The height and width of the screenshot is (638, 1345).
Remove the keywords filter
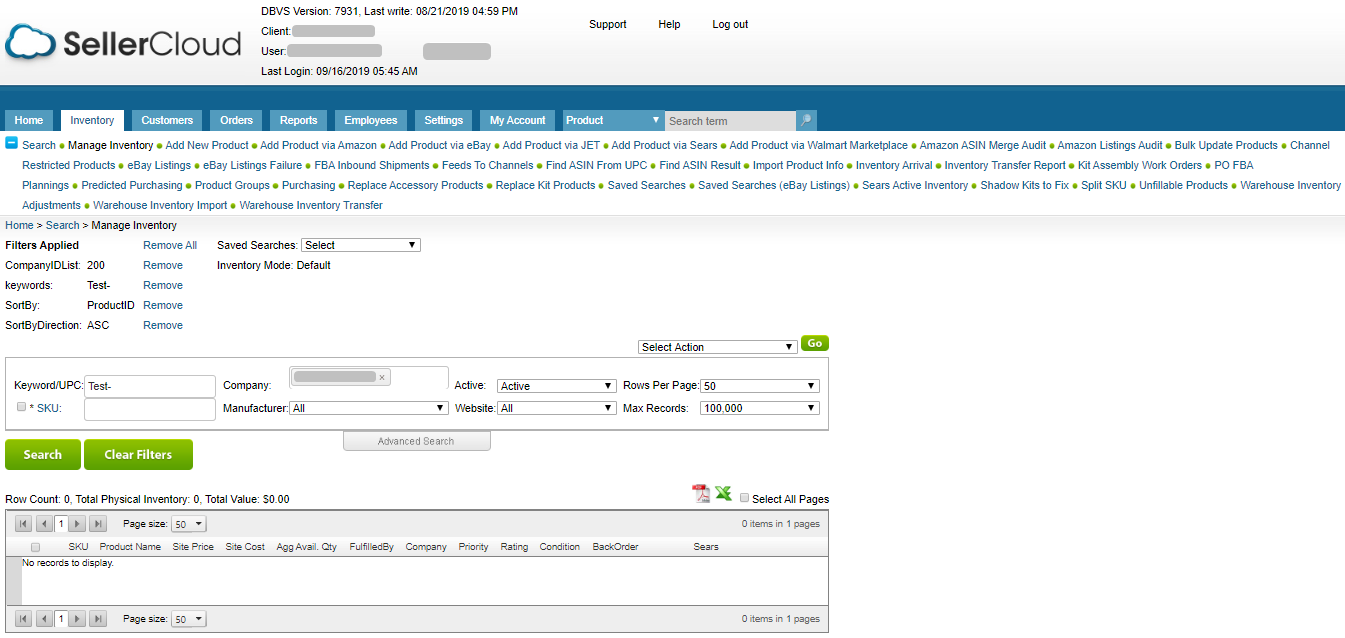(163, 285)
